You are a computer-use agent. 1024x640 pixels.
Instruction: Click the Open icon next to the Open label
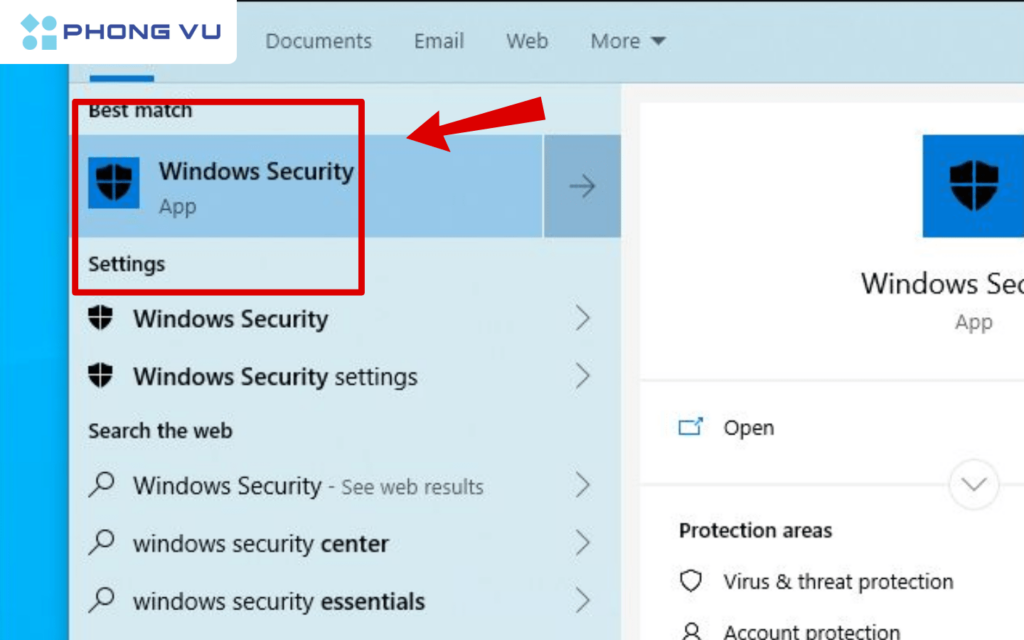tap(690, 427)
